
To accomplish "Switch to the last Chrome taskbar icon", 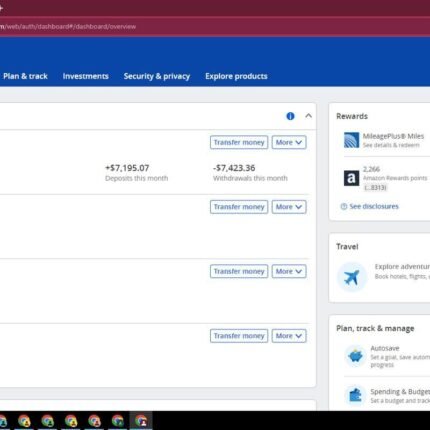I will click(141, 421).
